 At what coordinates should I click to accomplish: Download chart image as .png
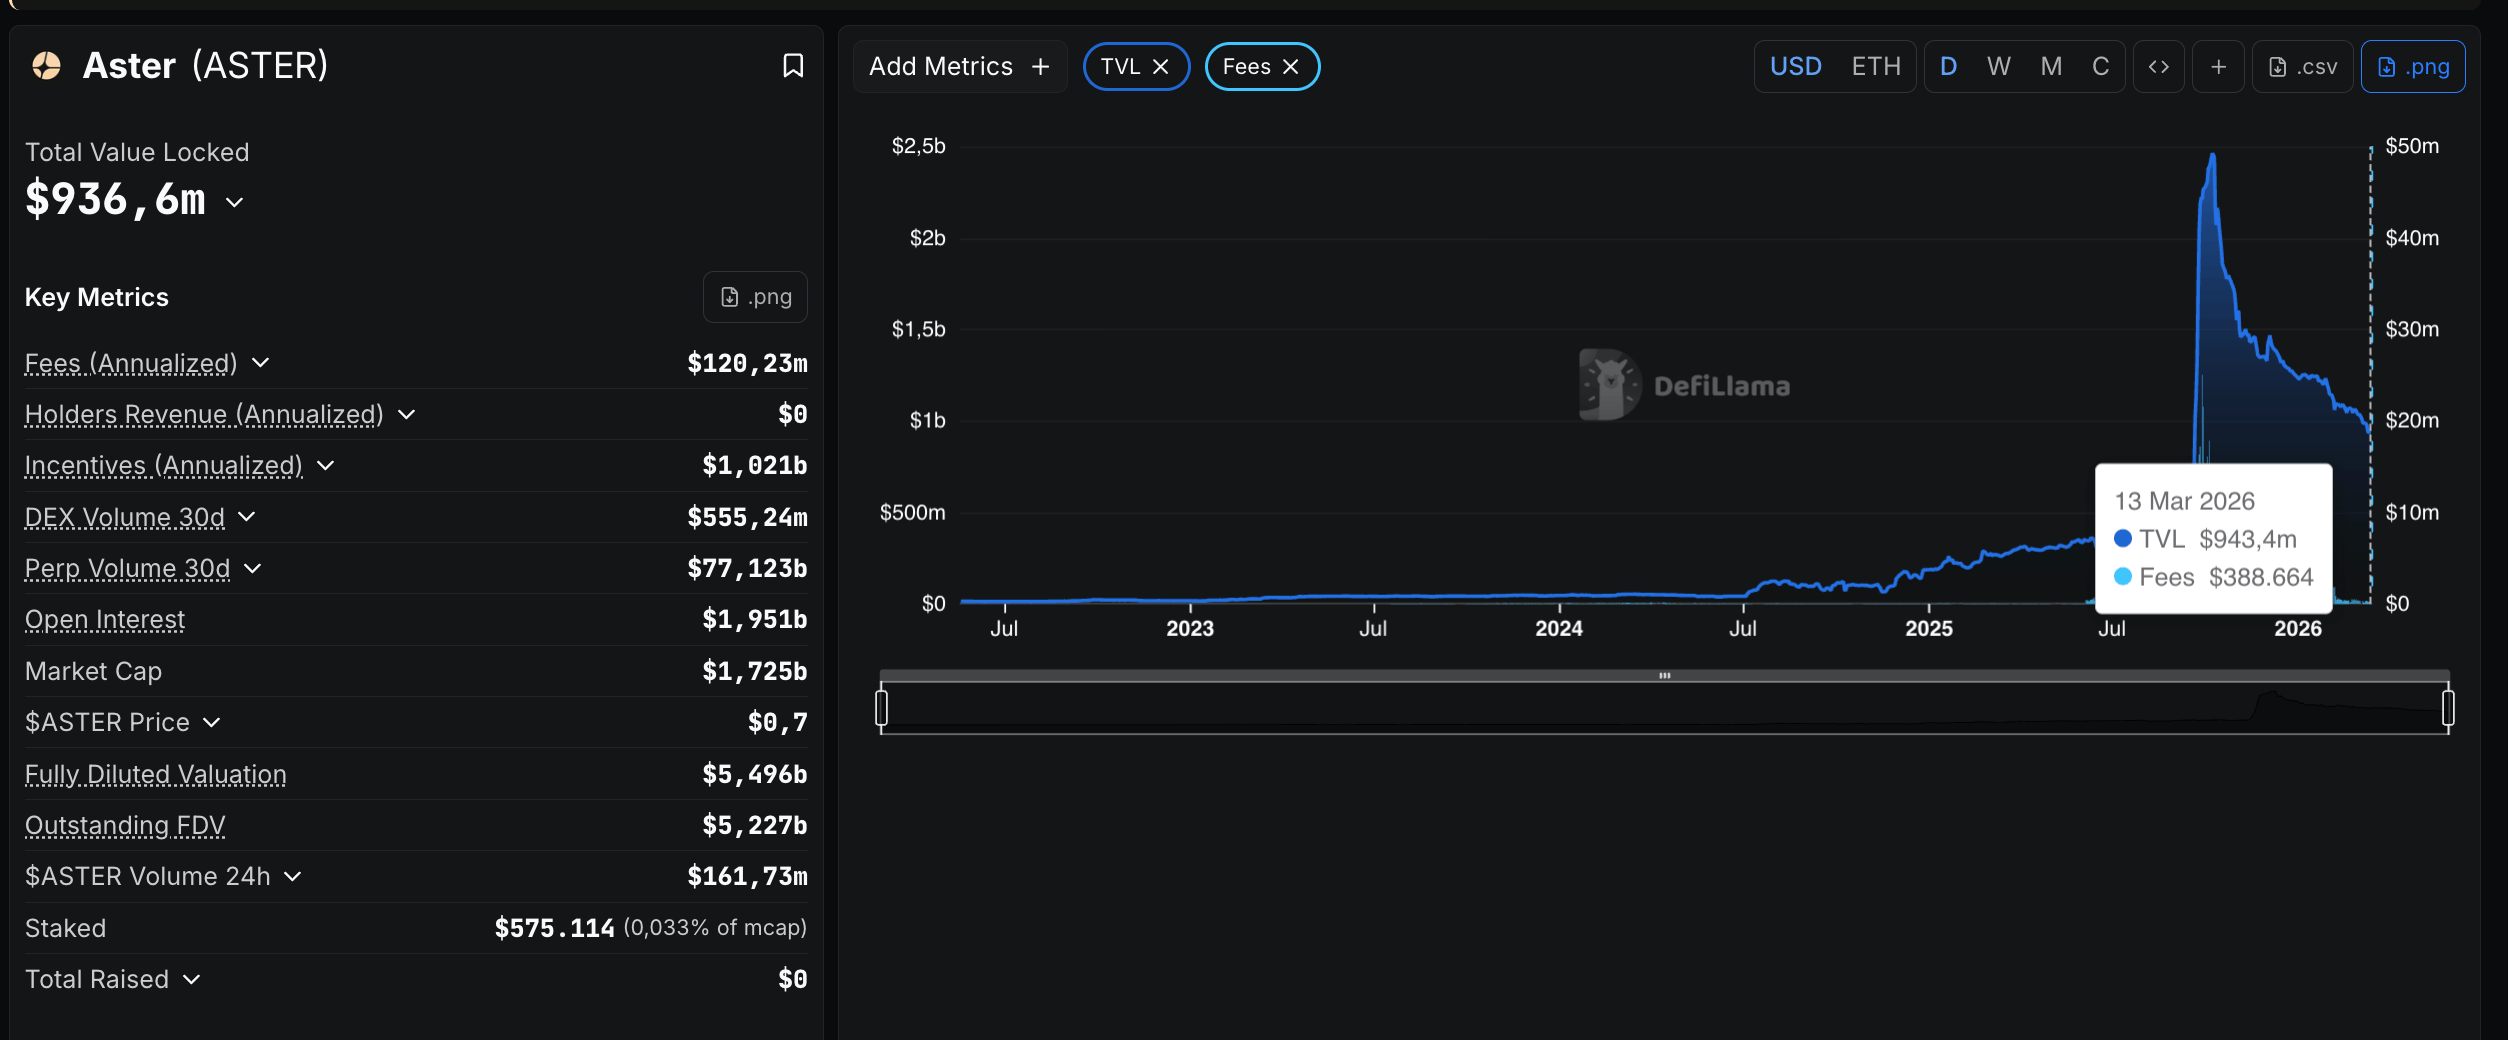click(x=2413, y=67)
